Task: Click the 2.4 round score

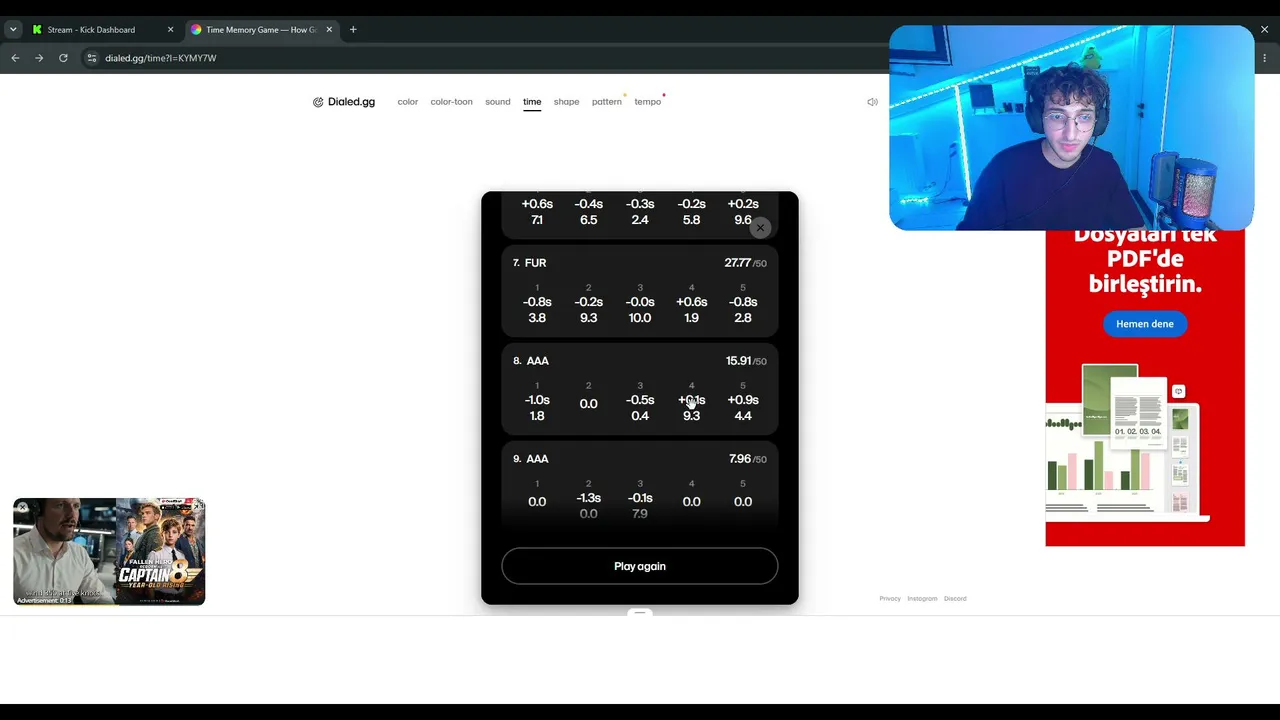Action: (640, 220)
